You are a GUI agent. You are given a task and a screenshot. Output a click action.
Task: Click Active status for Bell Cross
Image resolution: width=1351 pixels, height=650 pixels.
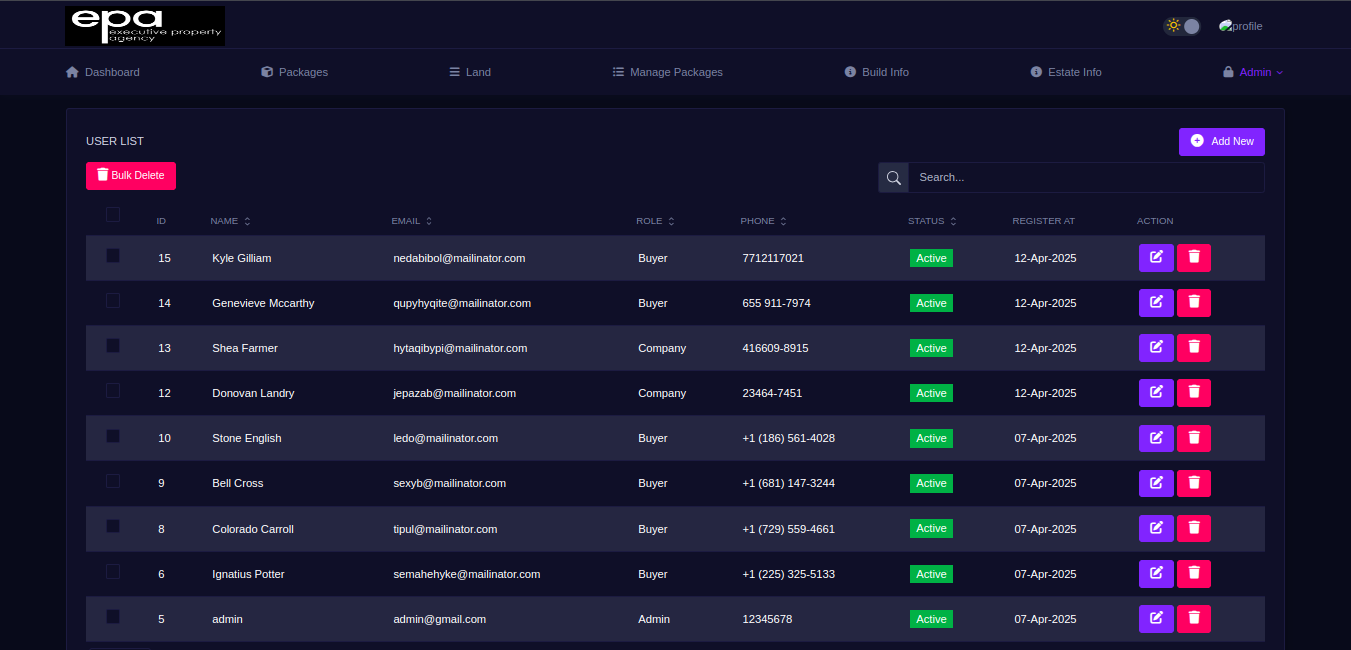[x=931, y=483]
